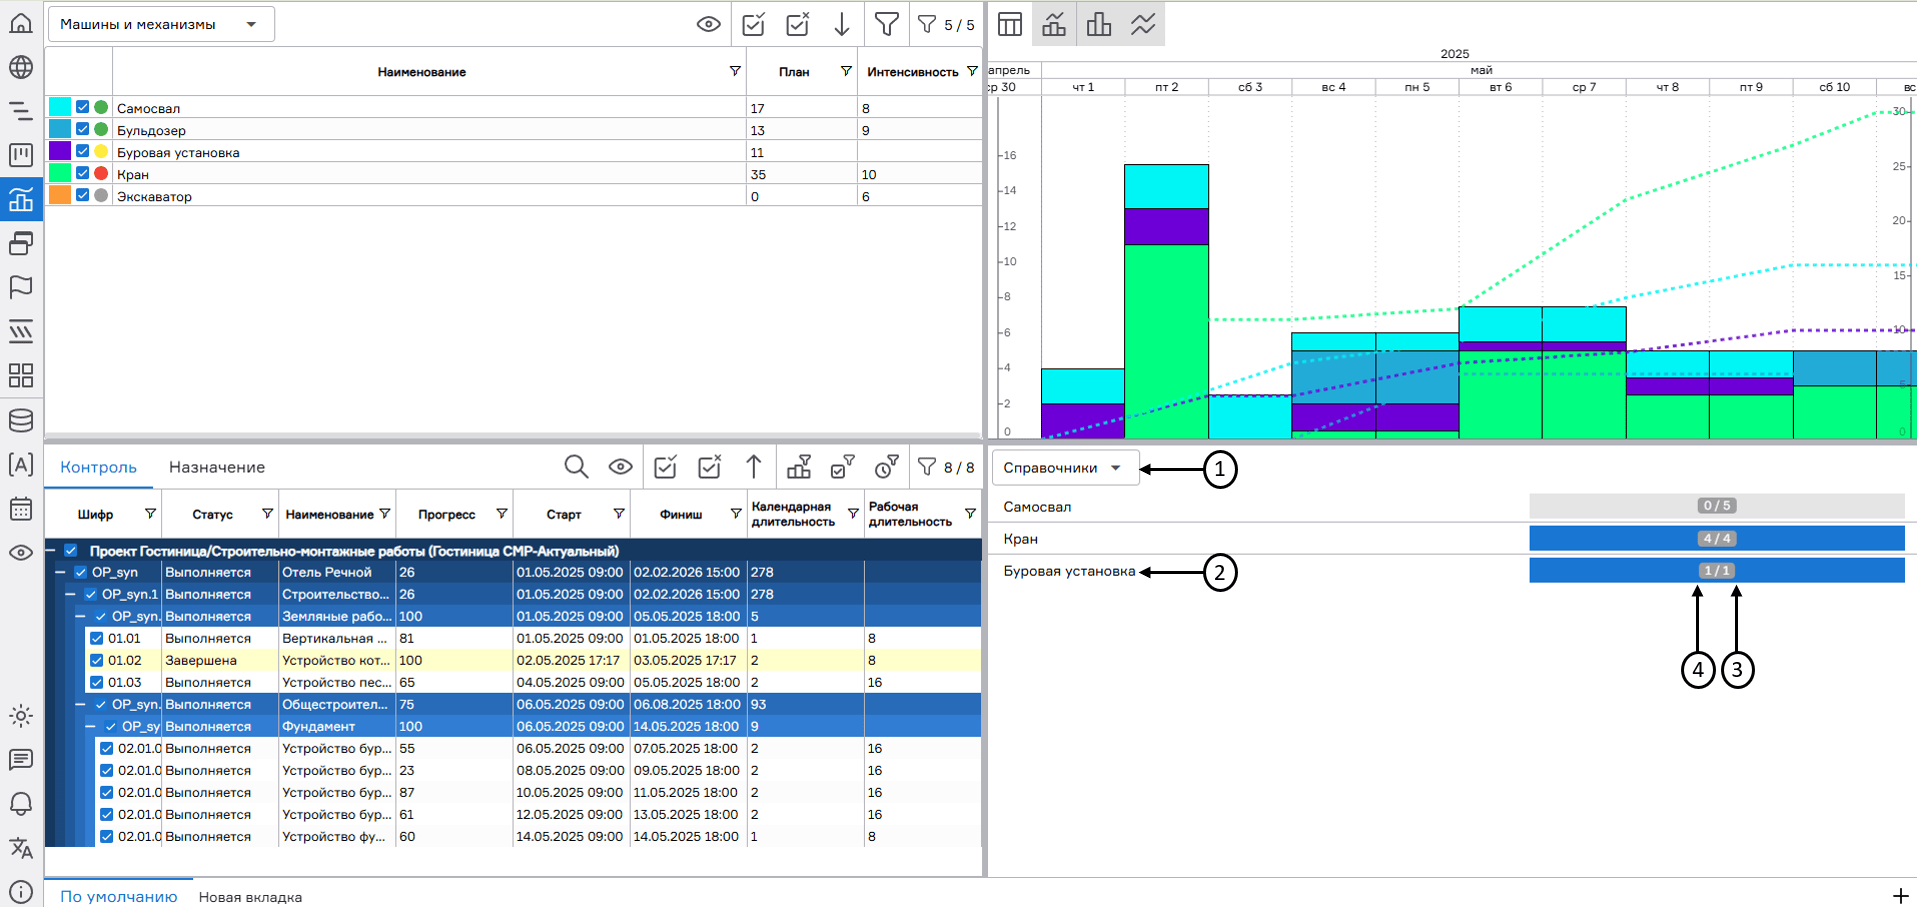This screenshot has height=907, width=1917.
Task: Select the line graph view icon
Action: click(1143, 24)
